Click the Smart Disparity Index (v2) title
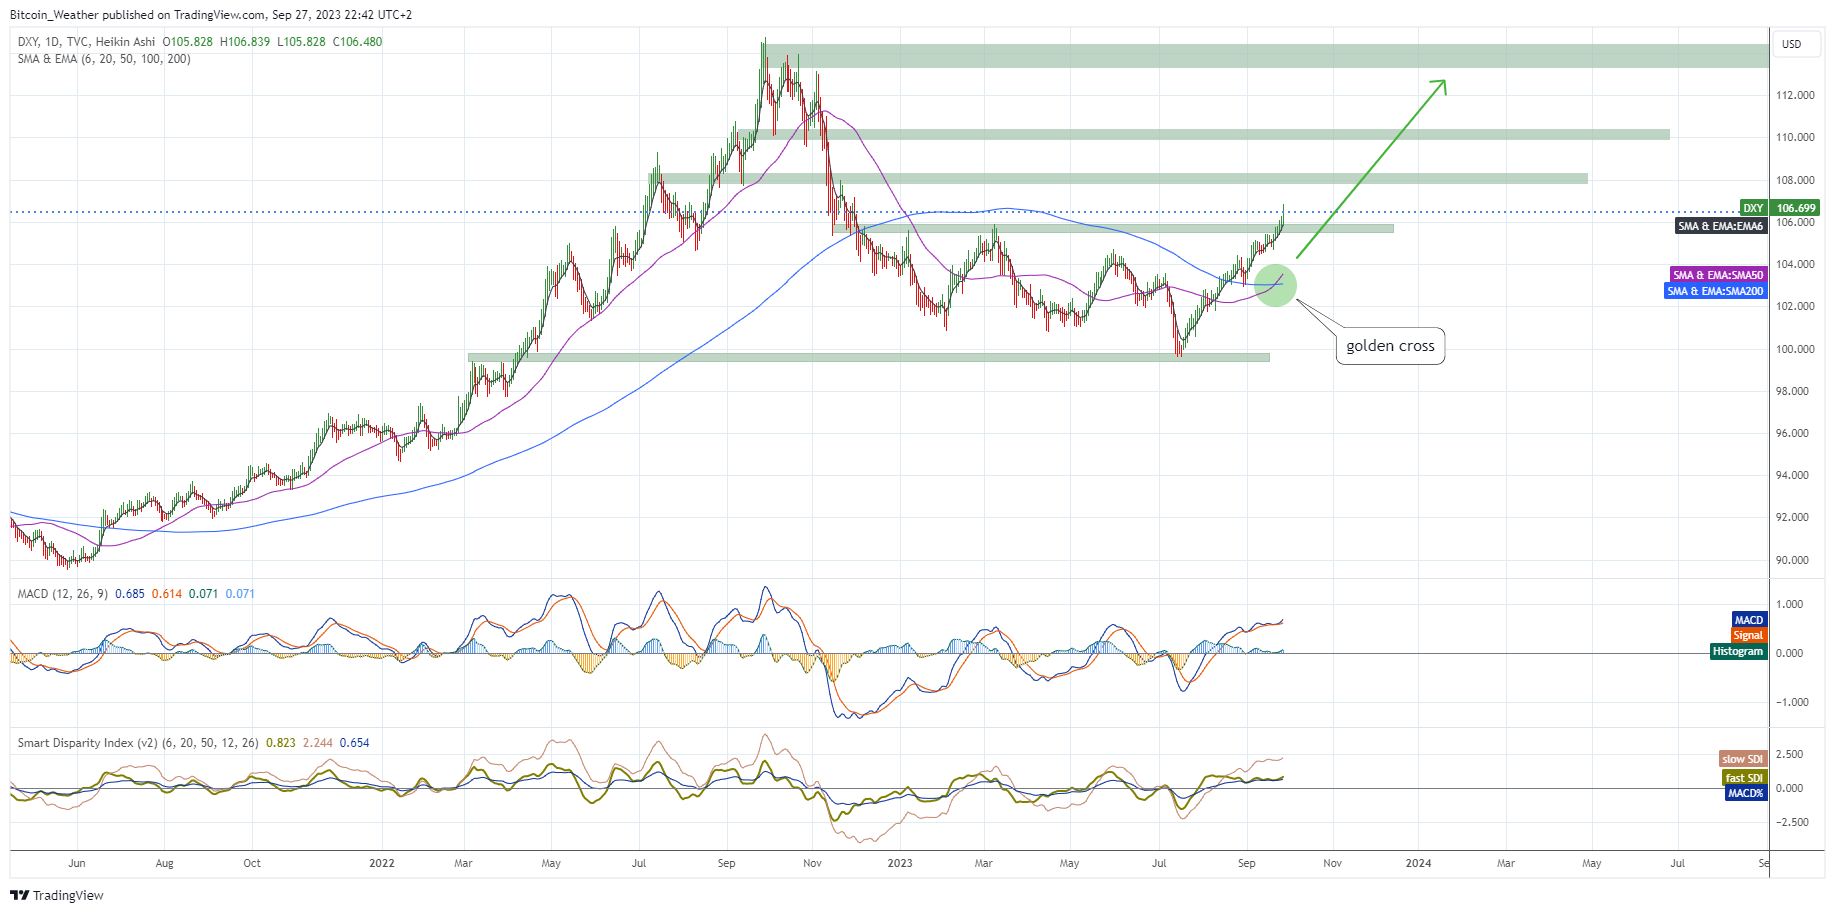The width and height of the screenshot is (1835, 913). pos(138,743)
